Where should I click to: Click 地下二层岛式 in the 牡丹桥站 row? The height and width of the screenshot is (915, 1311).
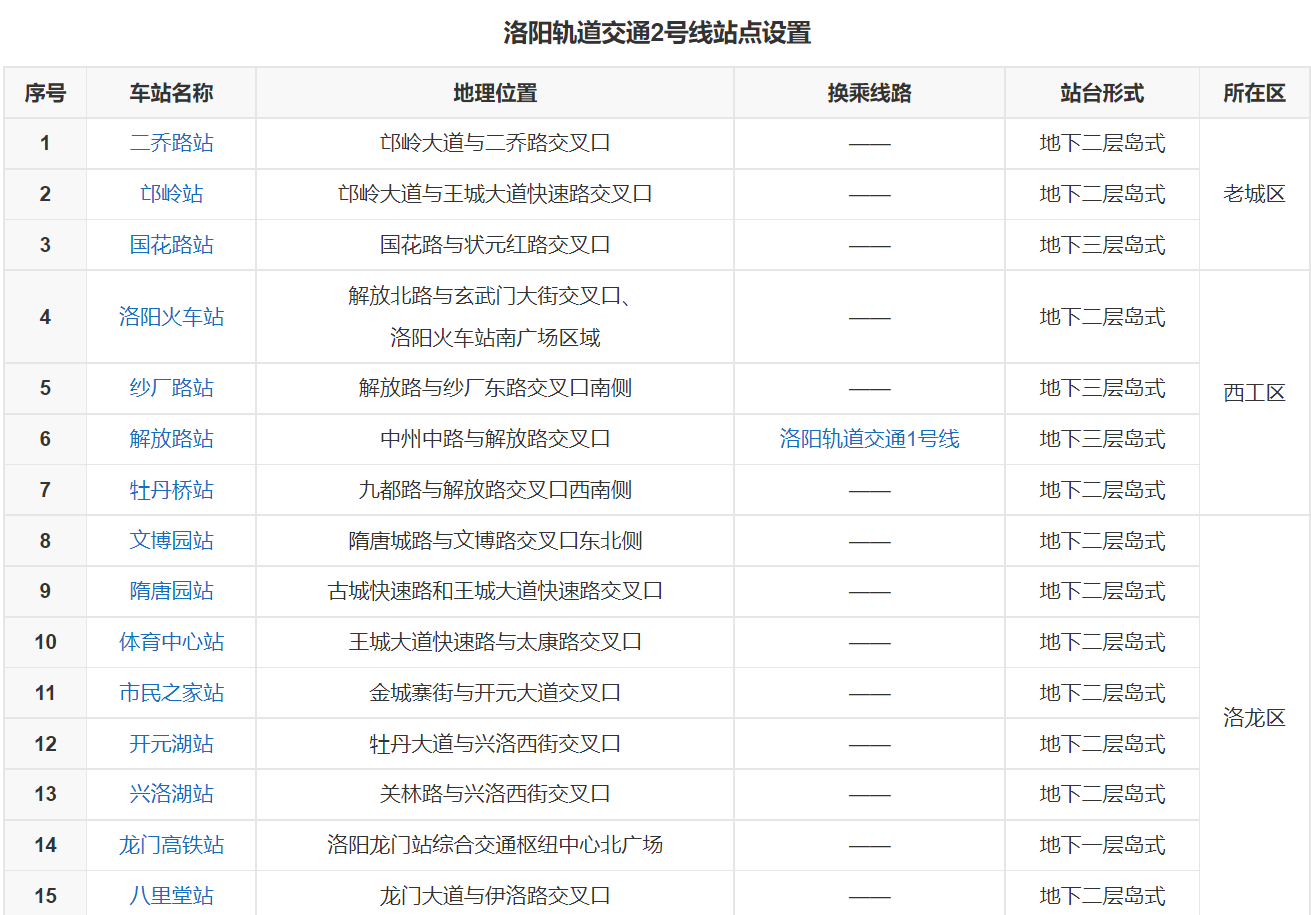pos(1102,490)
